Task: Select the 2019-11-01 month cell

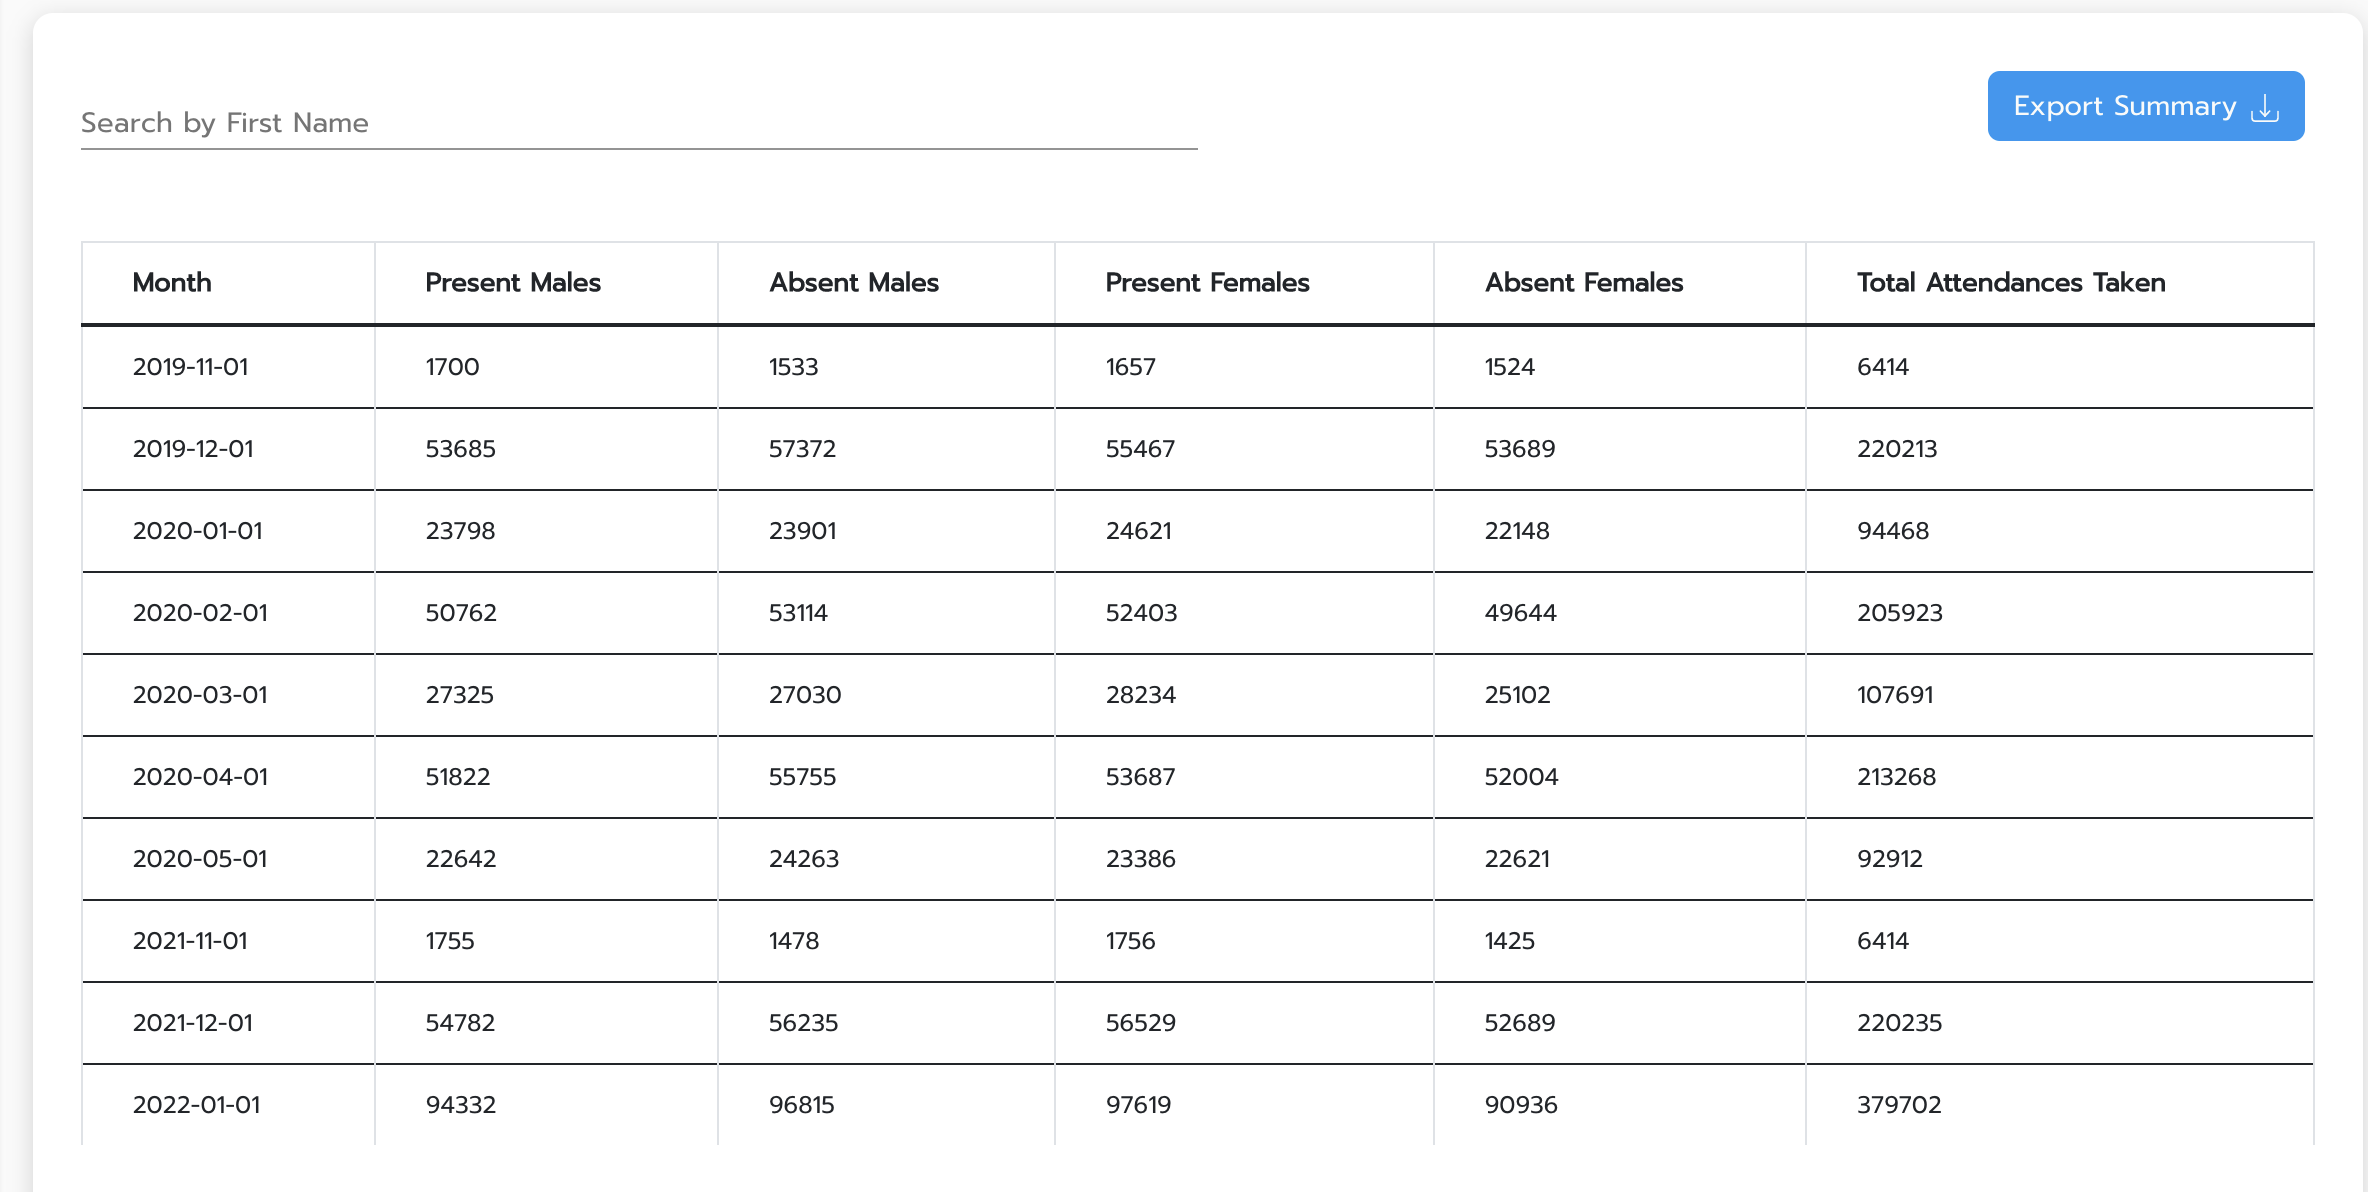Action: (x=190, y=367)
